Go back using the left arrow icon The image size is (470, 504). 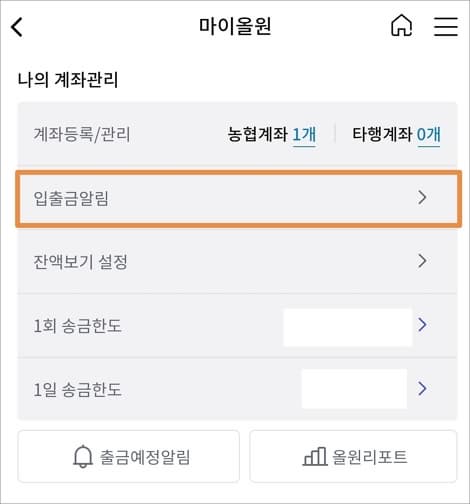point(17,27)
